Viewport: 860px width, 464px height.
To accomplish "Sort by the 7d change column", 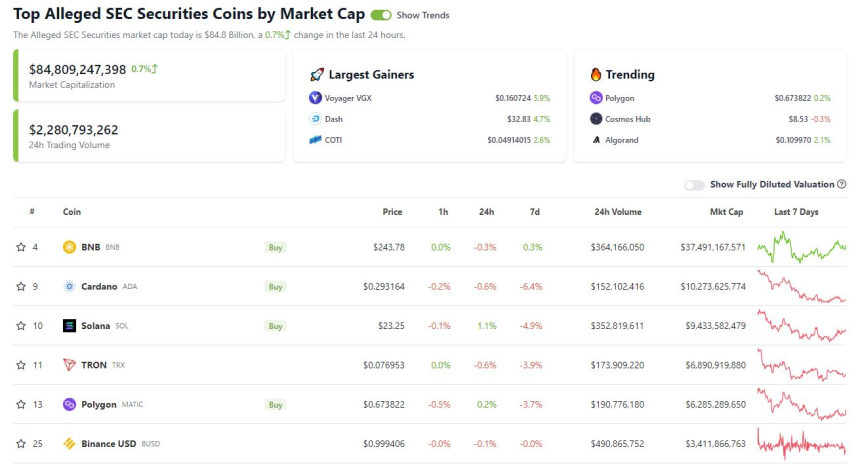I will pos(536,212).
